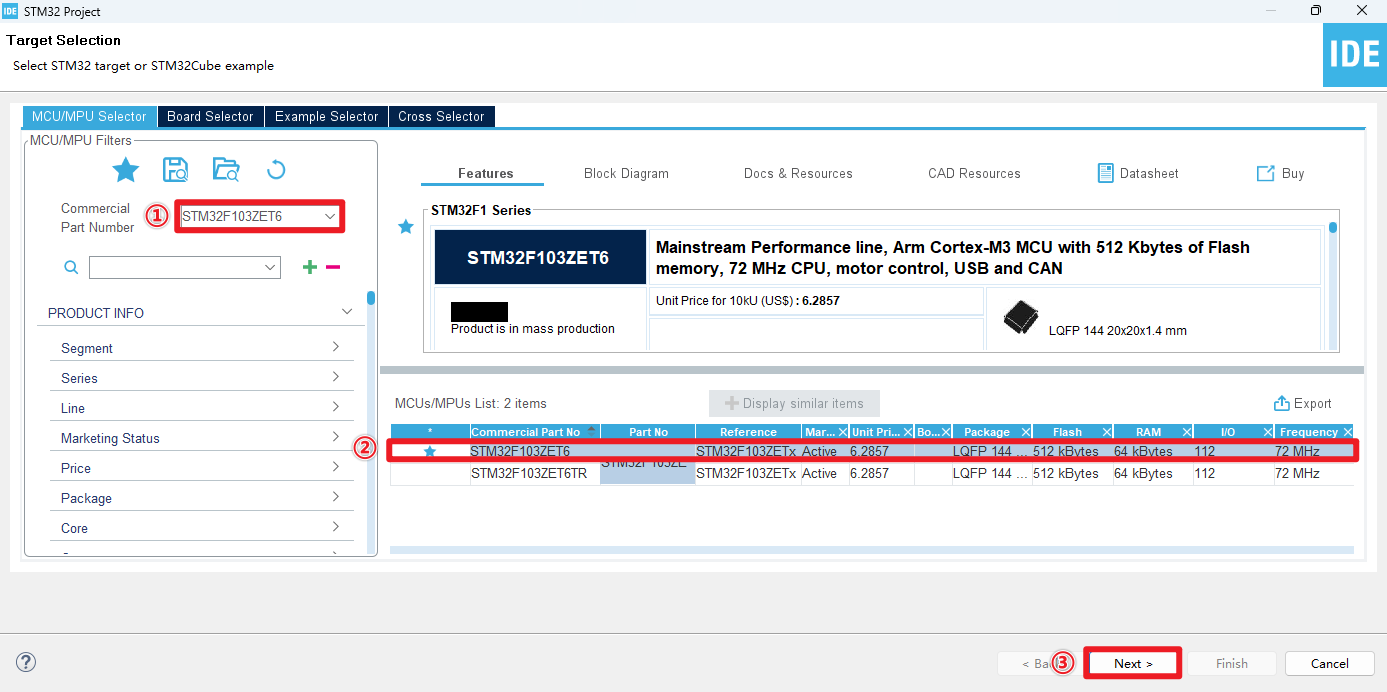
Task: Open the Features tab
Action: tap(486, 173)
